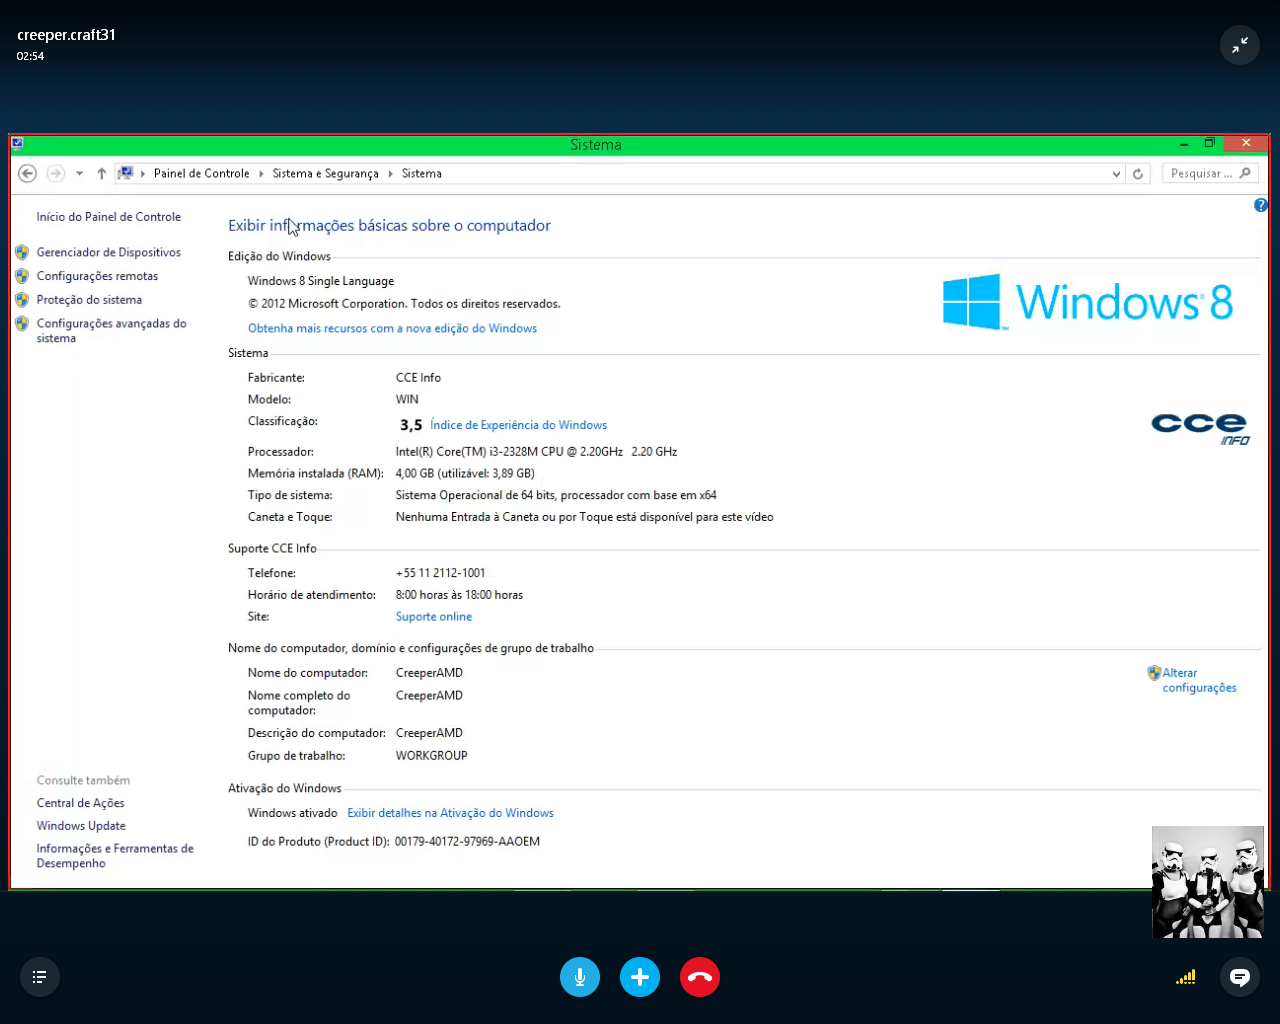This screenshot has height=1024, width=1280.
Task: Click shield icon beside Configurações avançadas
Action: (22, 323)
